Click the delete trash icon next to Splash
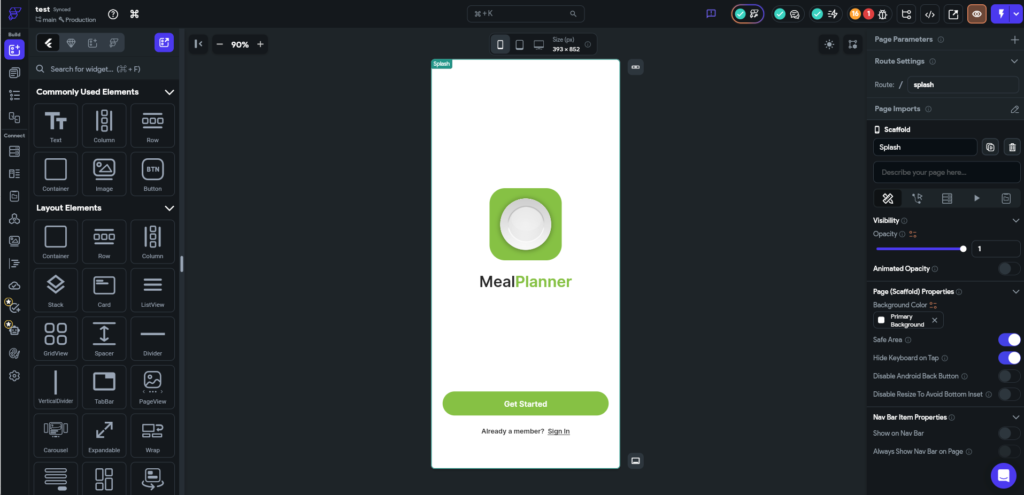1024x495 pixels. (x=1011, y=147)
